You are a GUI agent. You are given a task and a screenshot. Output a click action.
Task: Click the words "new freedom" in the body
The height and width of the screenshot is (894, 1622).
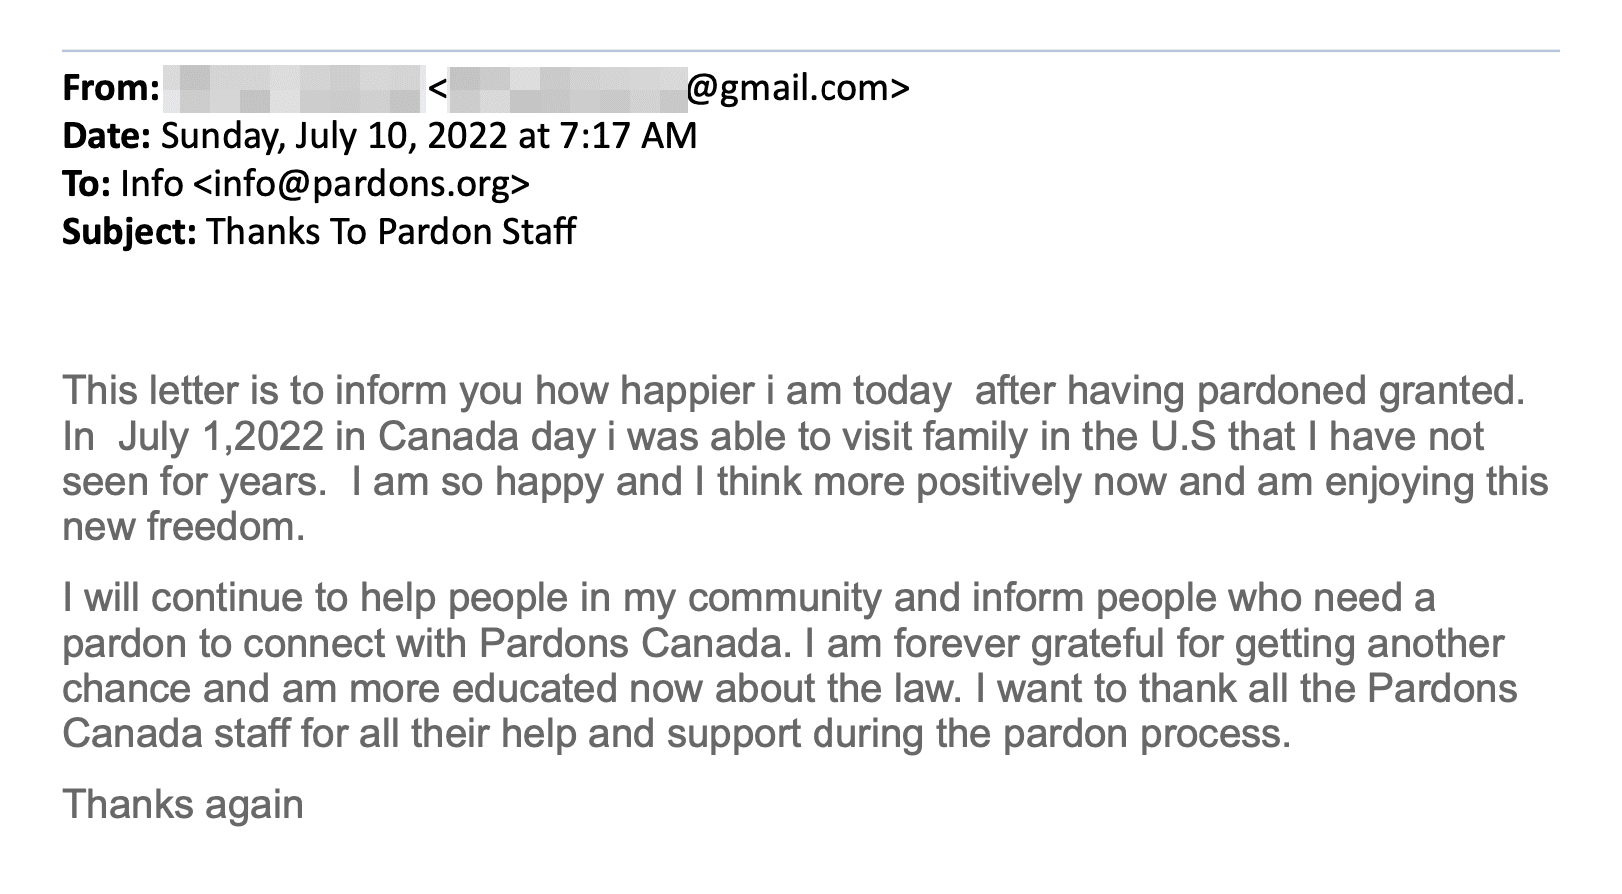(x=183, y=527)
